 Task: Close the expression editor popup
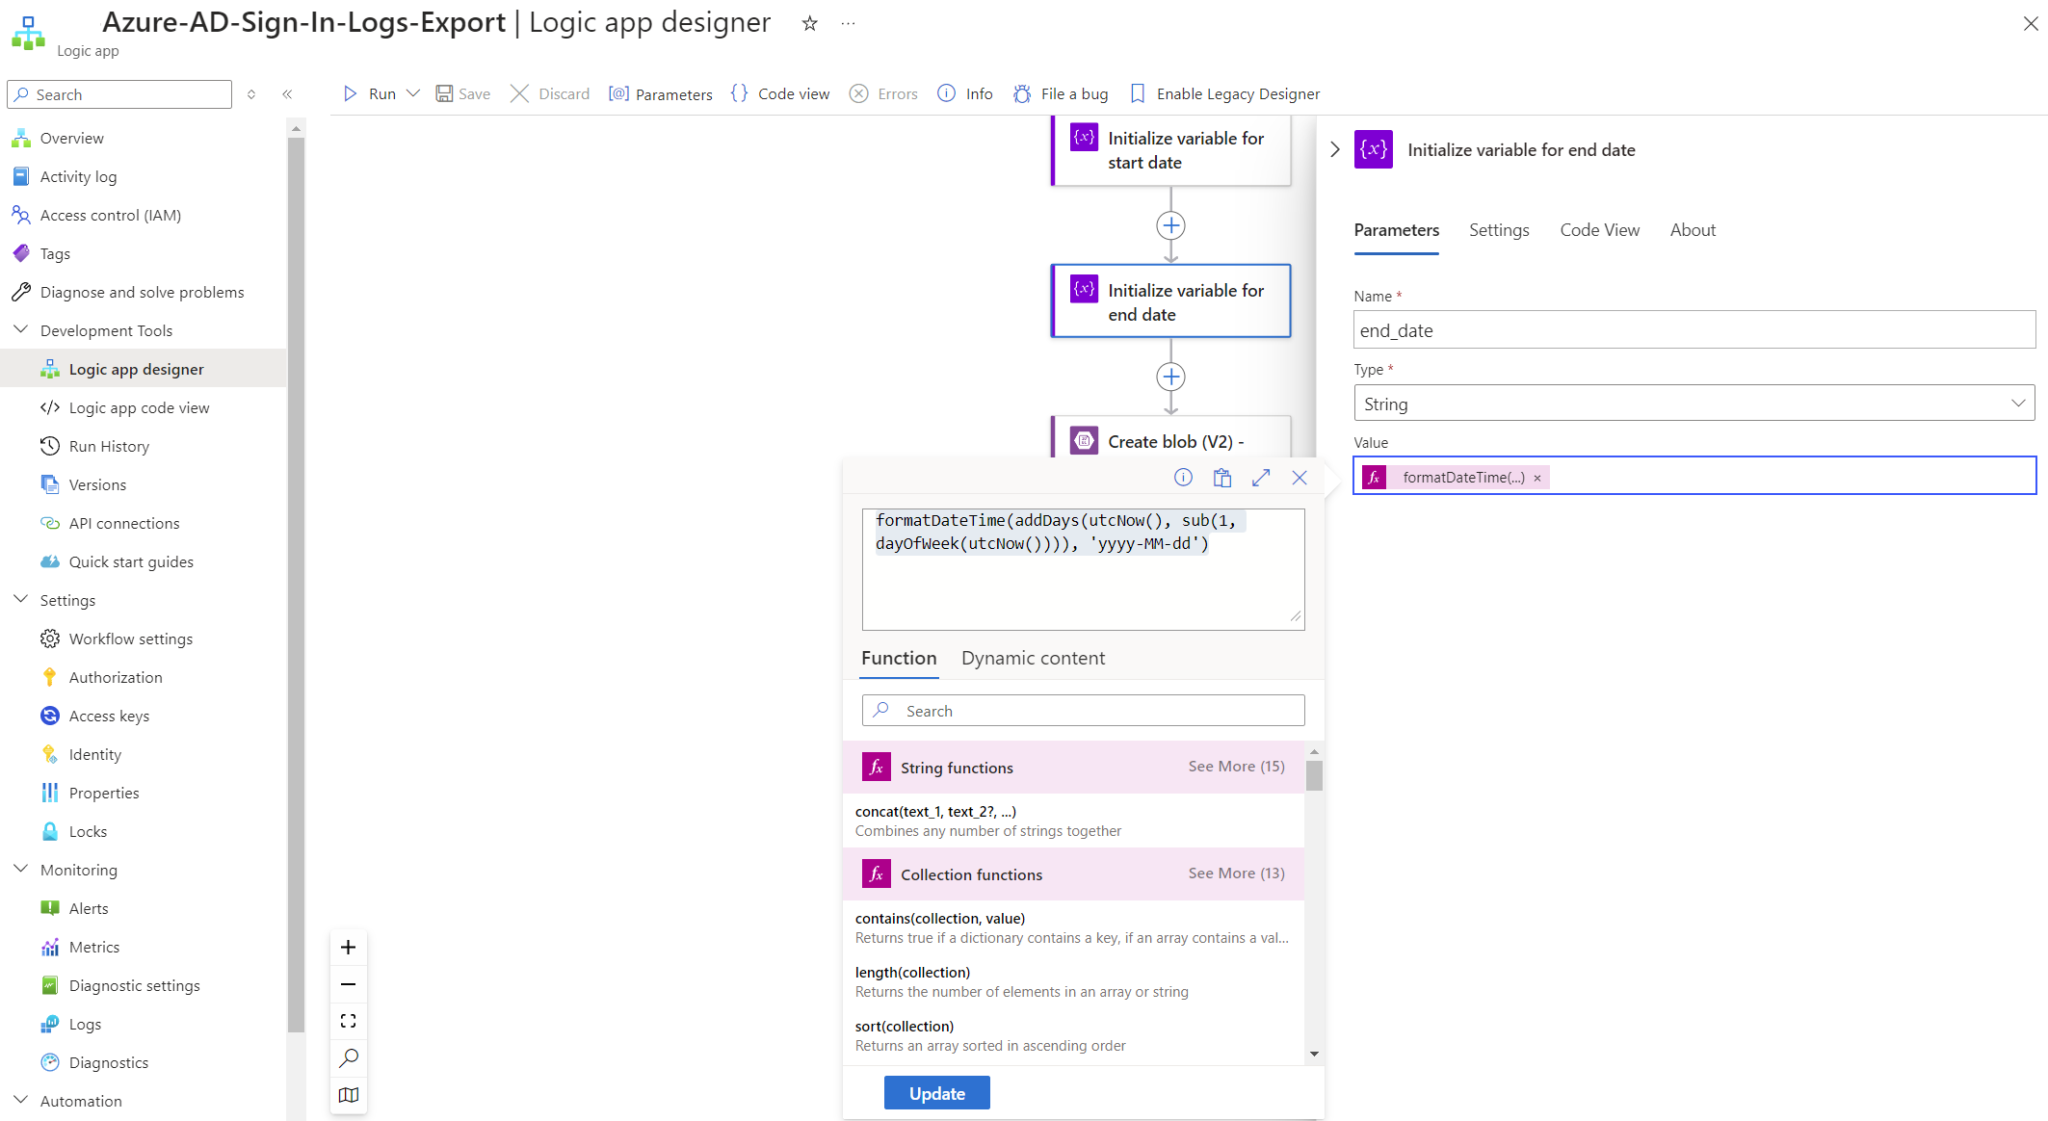click(x=1299, y=478)
